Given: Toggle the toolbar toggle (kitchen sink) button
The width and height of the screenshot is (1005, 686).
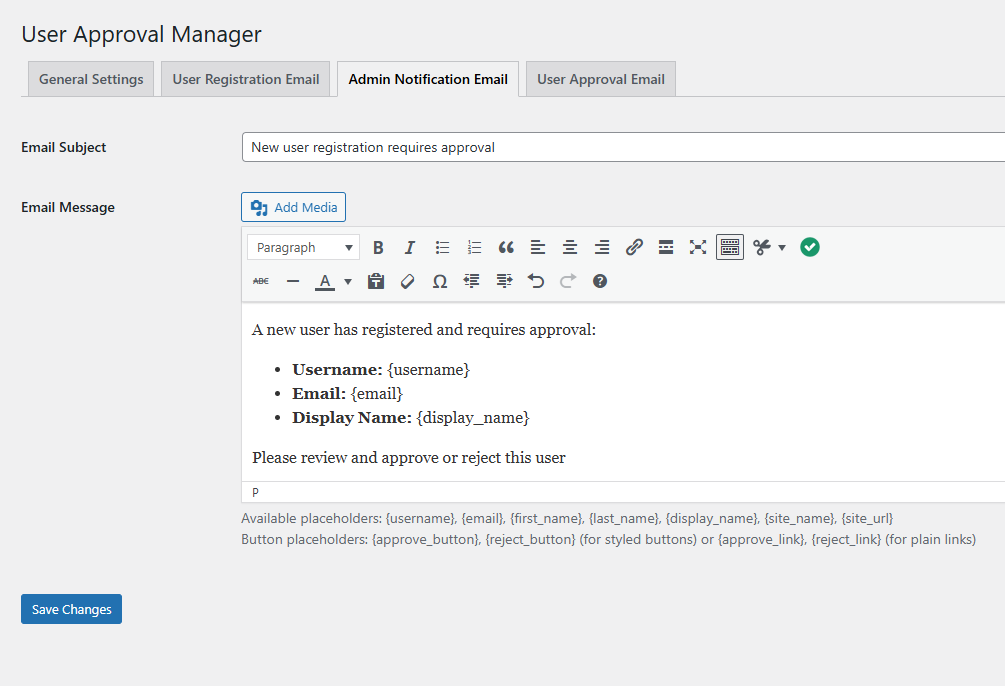Looking at the screenshot, I should tap(730, 247).
